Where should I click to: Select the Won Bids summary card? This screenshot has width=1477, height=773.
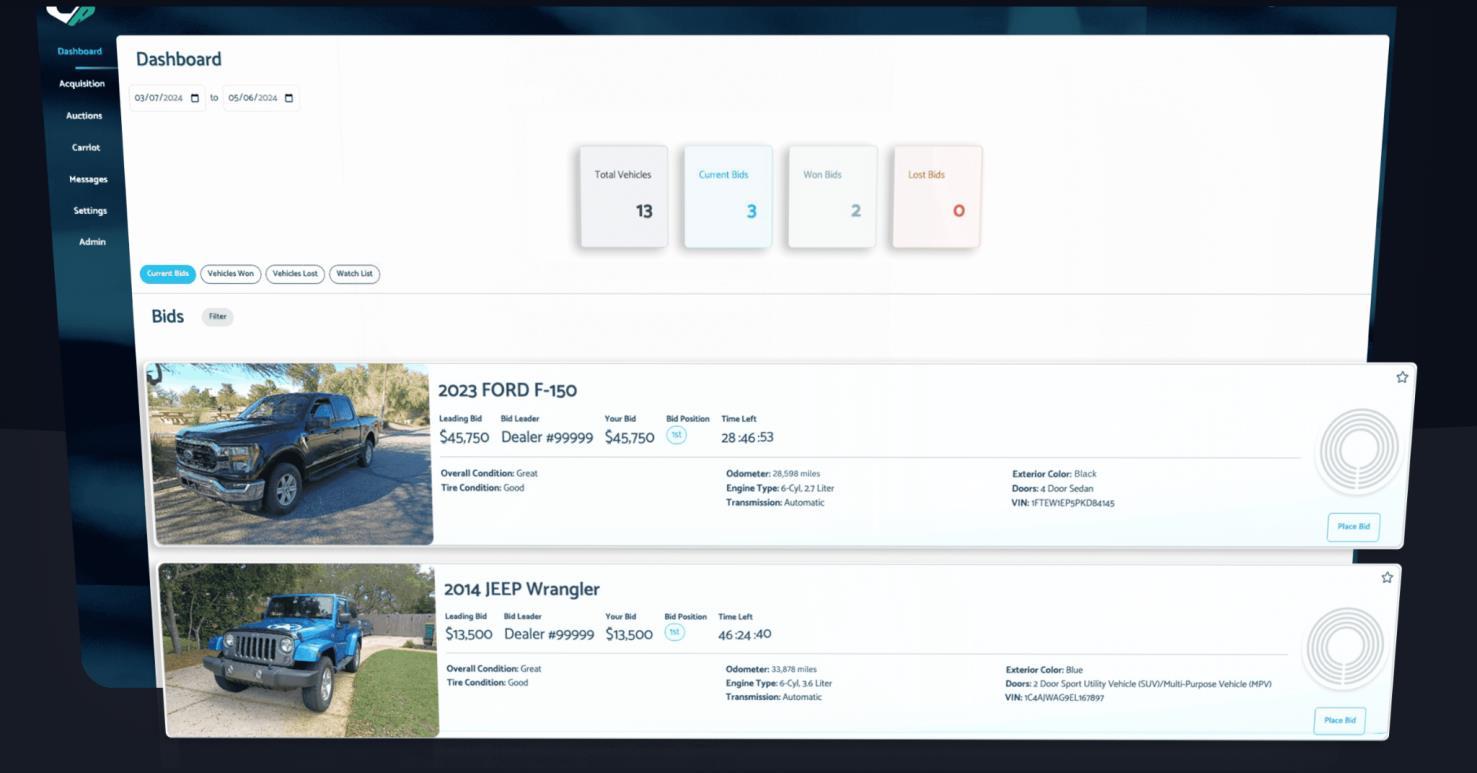coord(832,196)
